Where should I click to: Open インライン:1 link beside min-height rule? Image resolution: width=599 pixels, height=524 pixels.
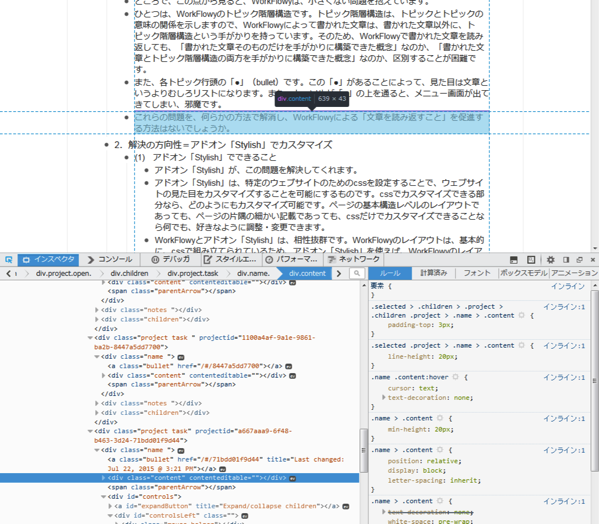pos(564,419)
